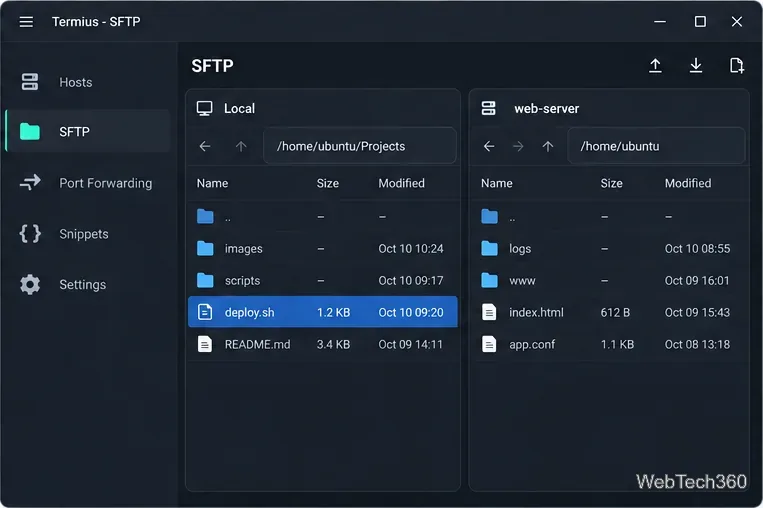Select the web-server host label
This screenshot has width=763, height=508.
click(546, 108)
